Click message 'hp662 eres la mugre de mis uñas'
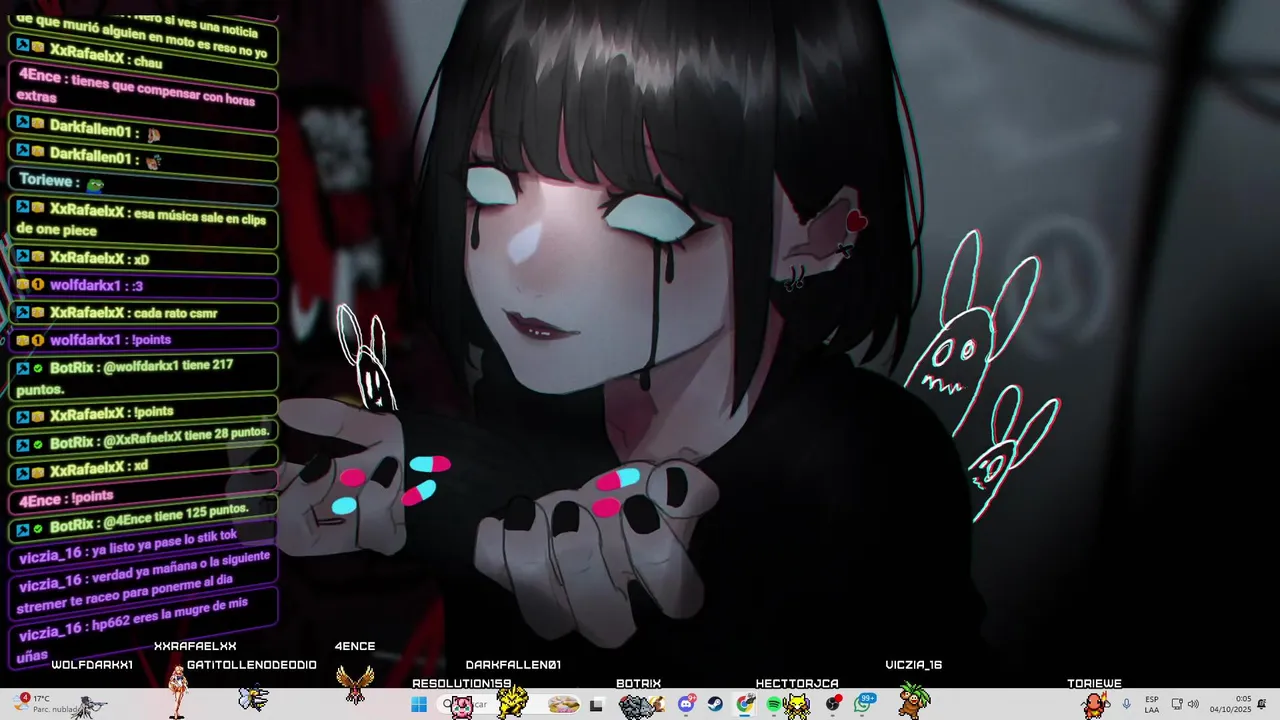The height and width of the screenshot is (720, 1280). [x=143, y=630]
